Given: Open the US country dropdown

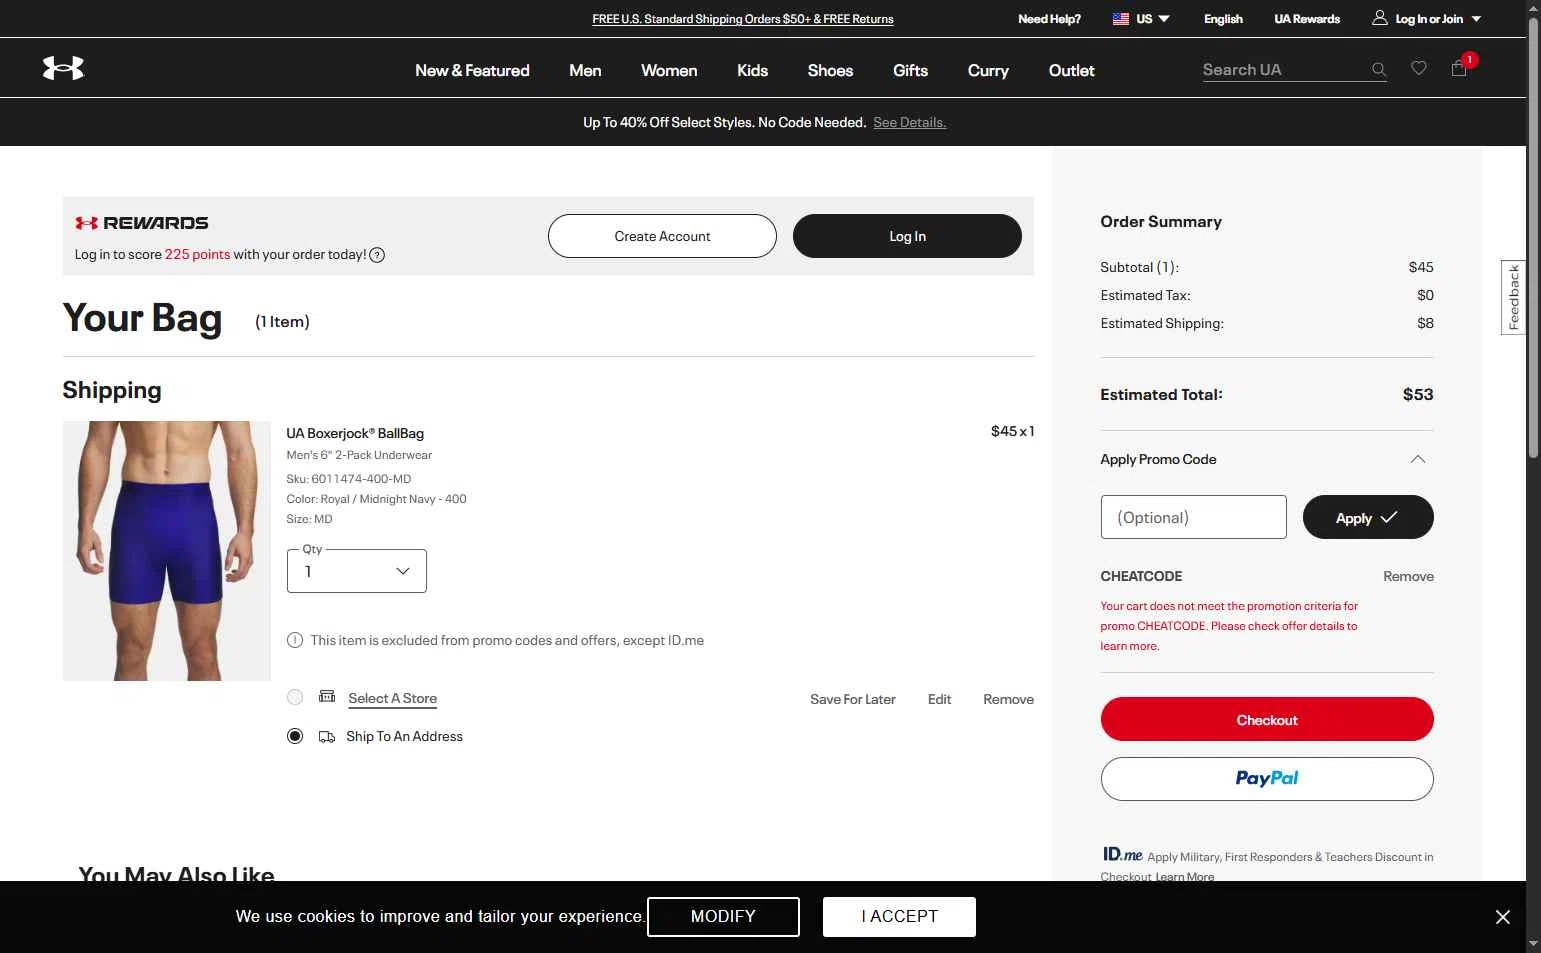Looking at the screenshot, I should [1142, 19].
